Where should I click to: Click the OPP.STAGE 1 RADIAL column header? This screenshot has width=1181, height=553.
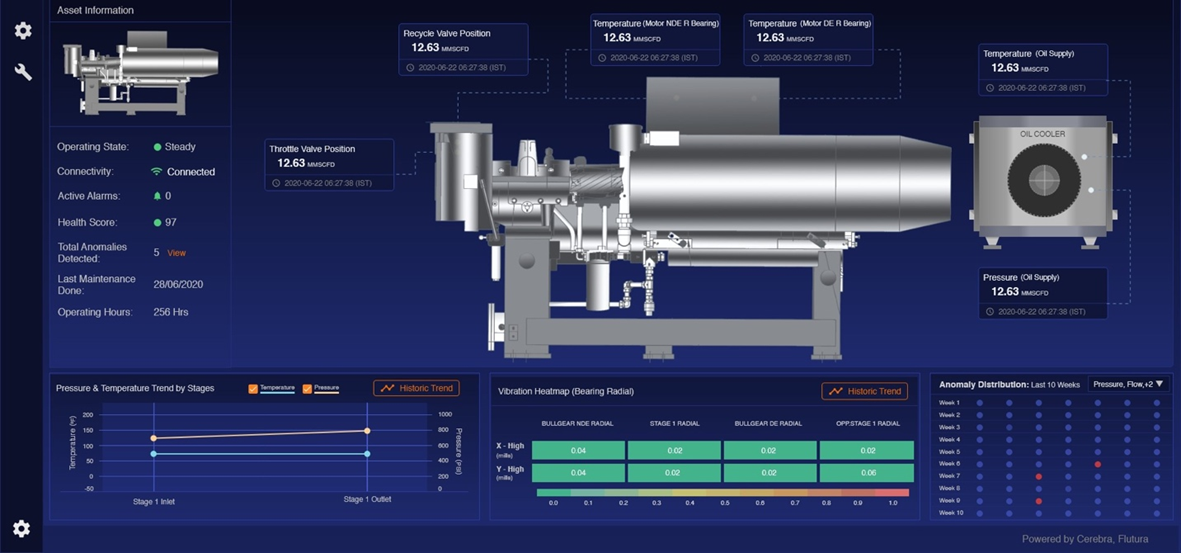(867, 423)
